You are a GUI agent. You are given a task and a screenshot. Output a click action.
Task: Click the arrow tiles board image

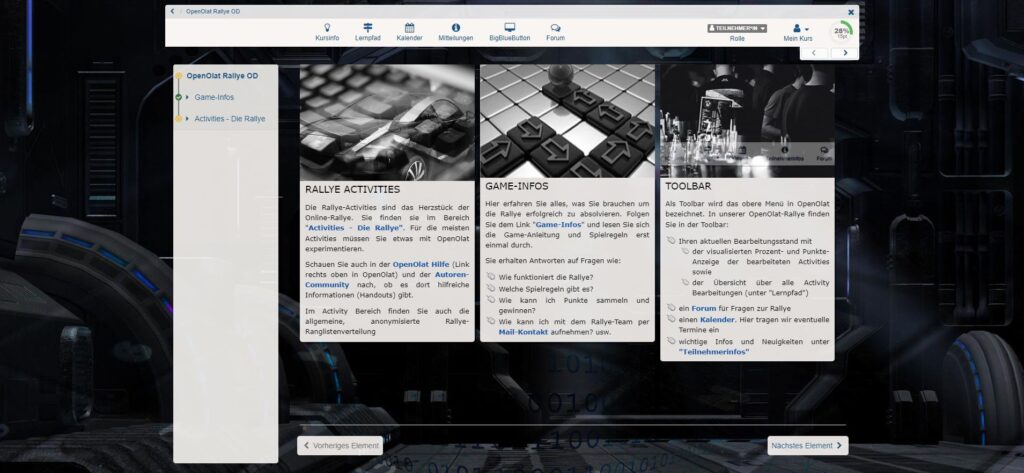point(568,121)
